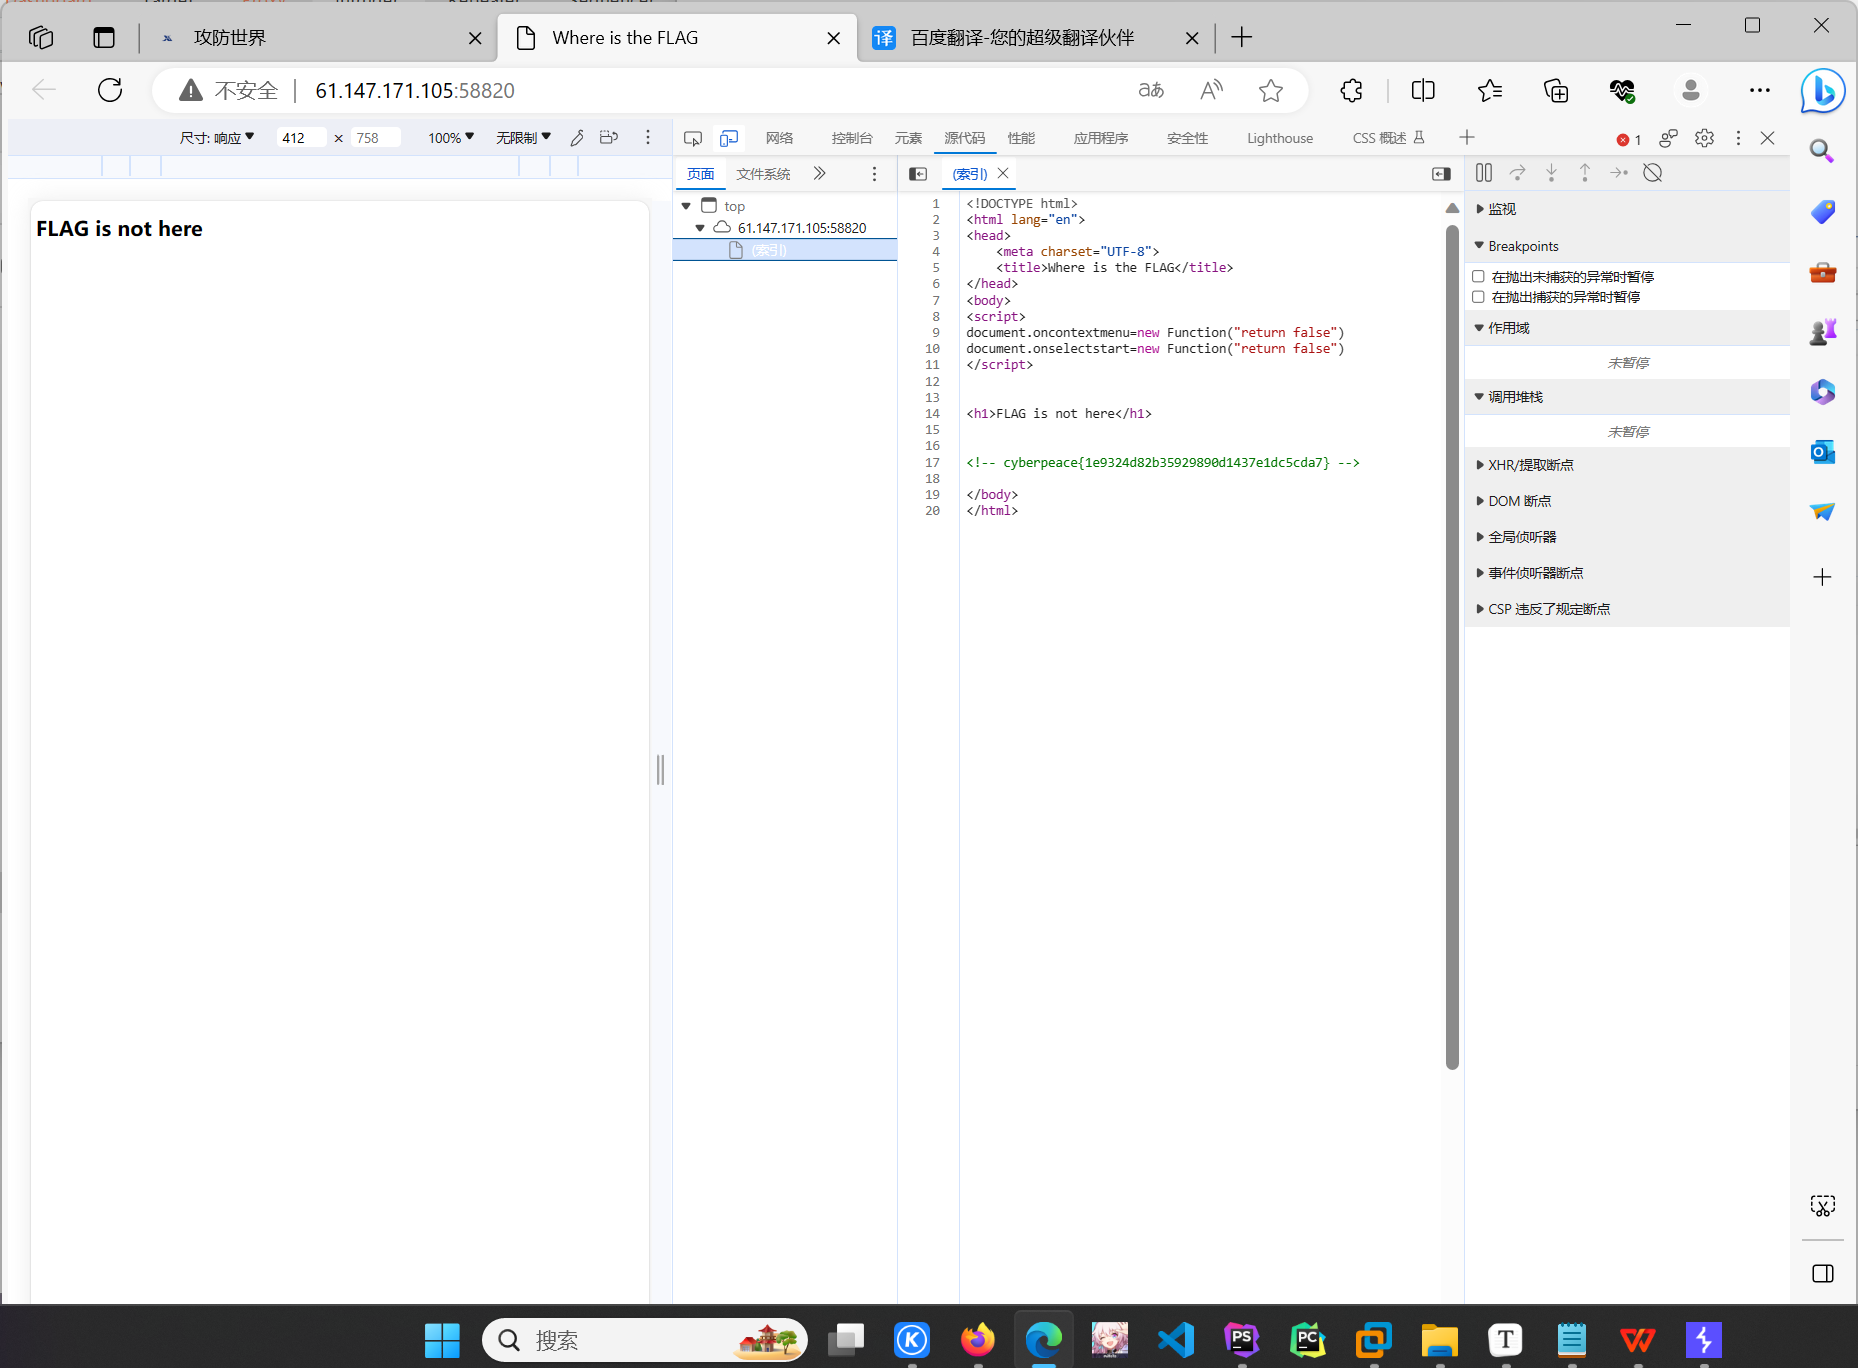The height and width of the screenshot is (1368, 1858).
Task: Click the viewport height field 758
Action: click(375, 138)
